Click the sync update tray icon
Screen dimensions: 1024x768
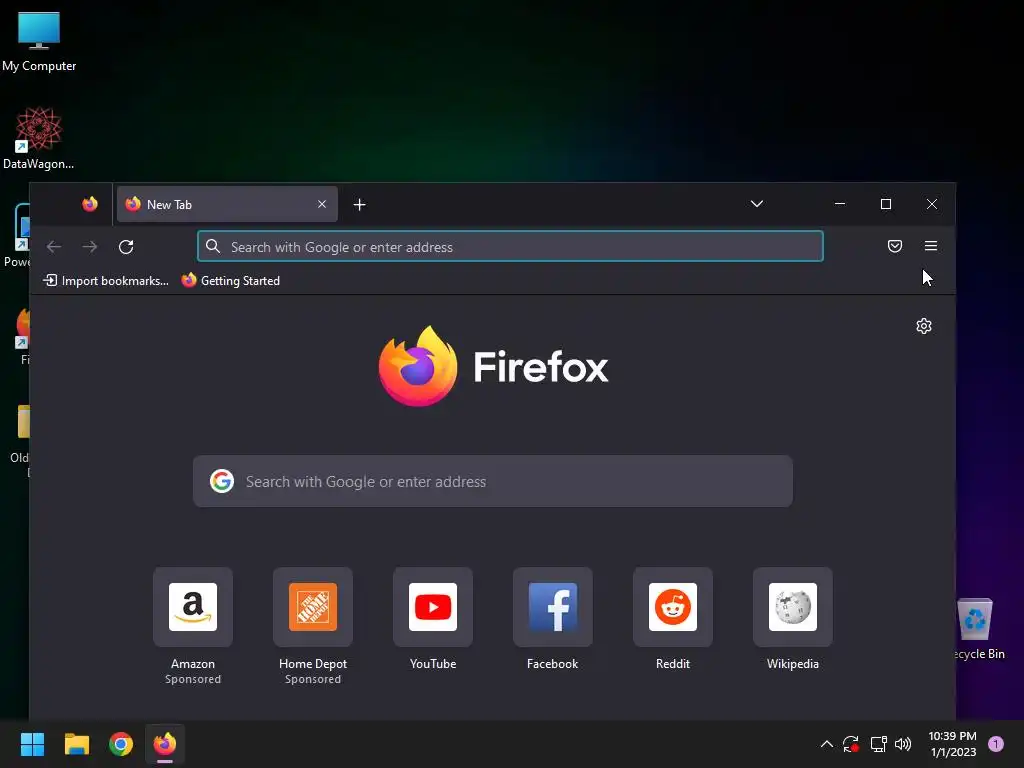(850, 744)
